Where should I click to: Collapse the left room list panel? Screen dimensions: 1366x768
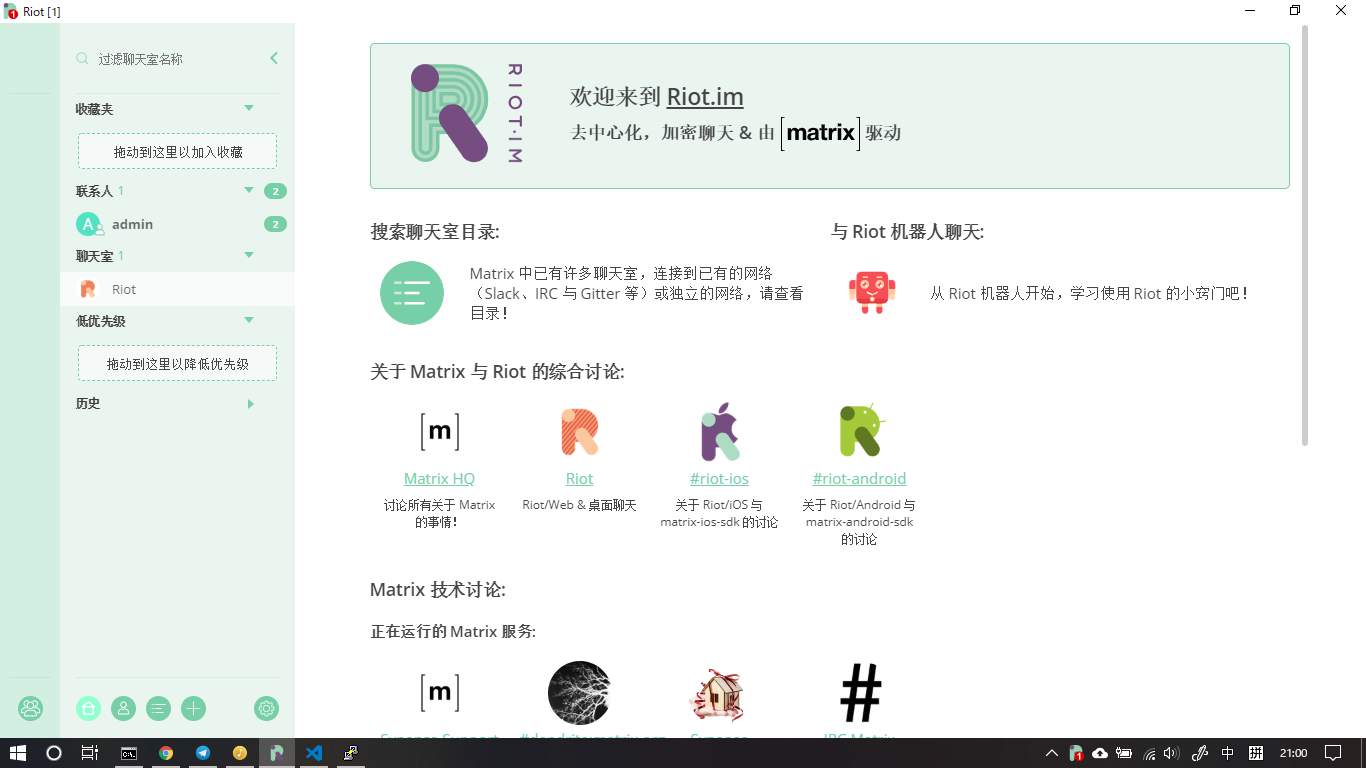(x=274, y=59)
